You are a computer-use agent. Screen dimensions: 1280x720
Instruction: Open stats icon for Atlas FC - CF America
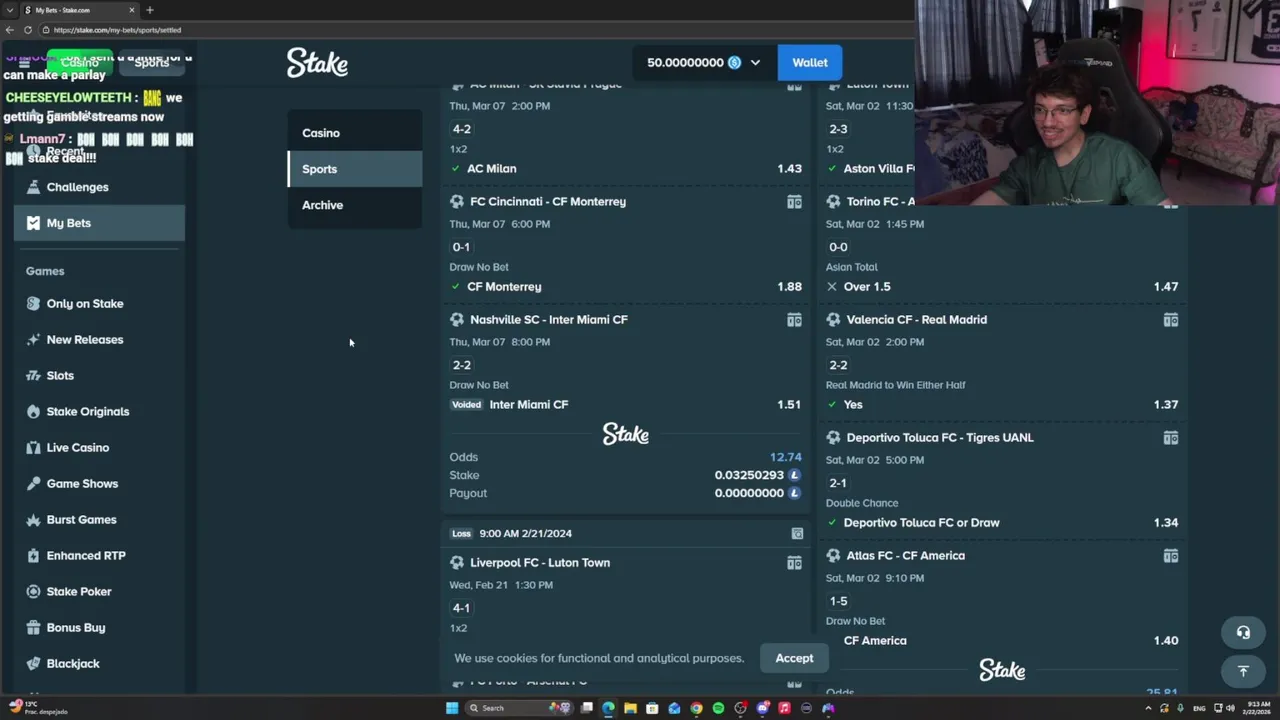coord(1170,556)
